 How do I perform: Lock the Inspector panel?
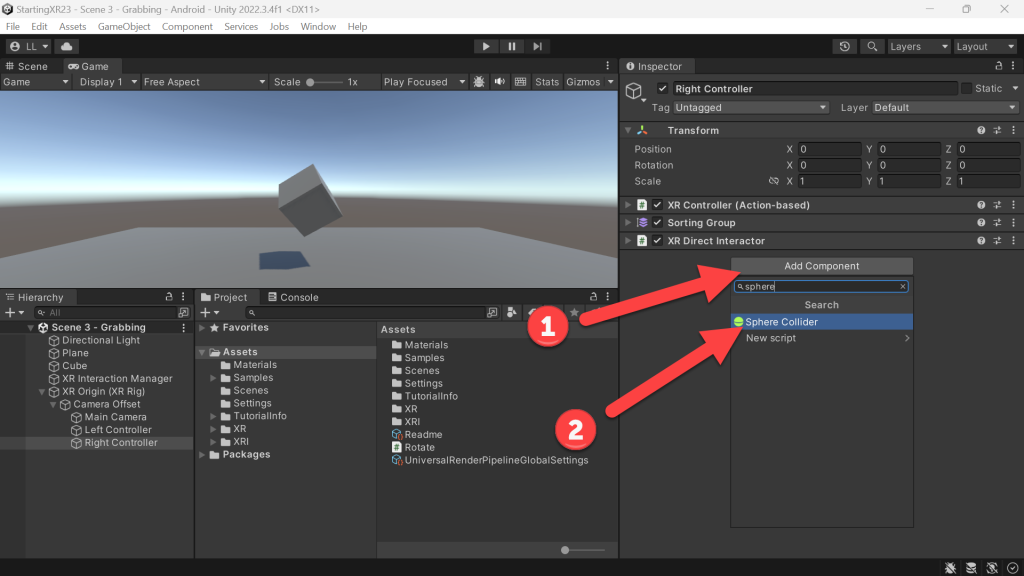coord(999,66)
